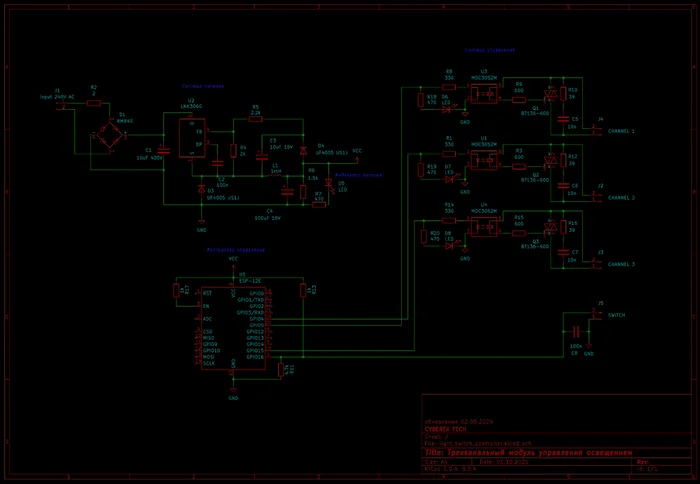The width and height of the screenshot is (700, 484).
Task: Select the R5 2.2k resistor symbol
Action: (255, 119)
